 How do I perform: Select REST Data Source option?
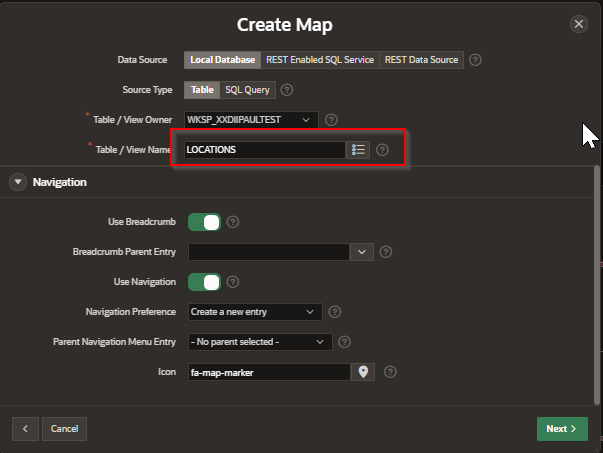click(x=421, y=60)
